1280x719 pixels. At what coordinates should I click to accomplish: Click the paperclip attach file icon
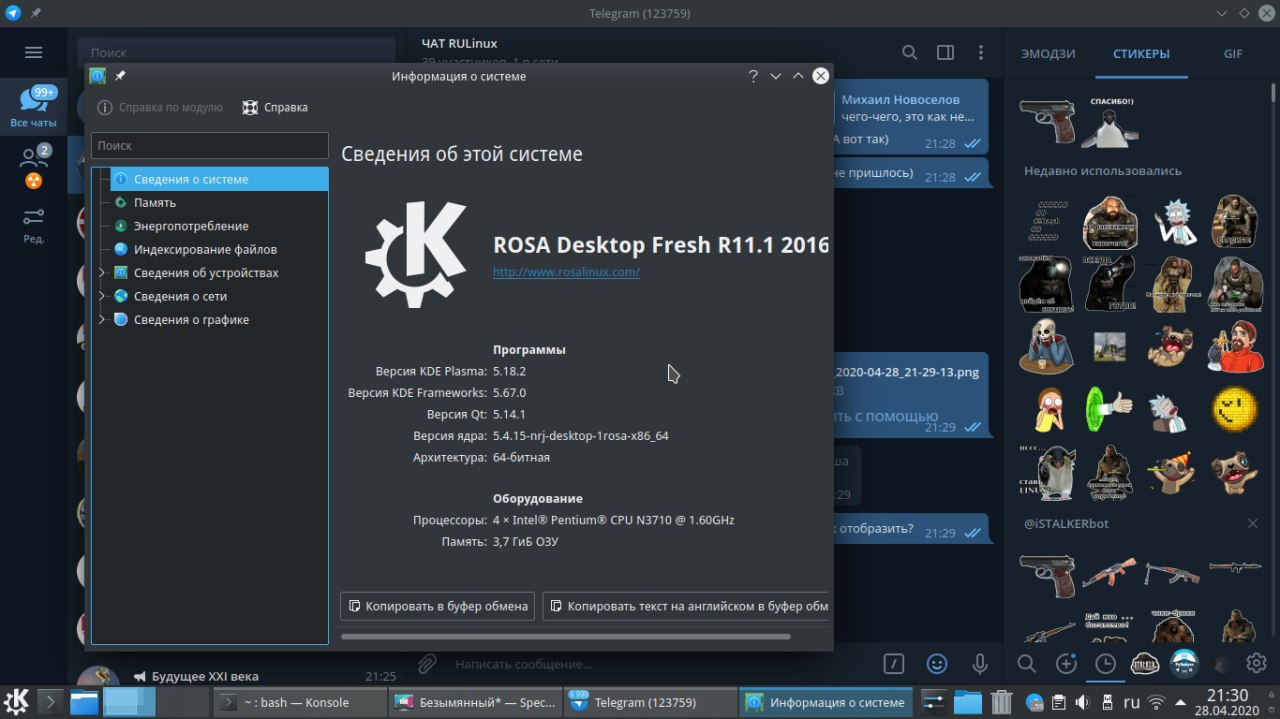[427, 664]
